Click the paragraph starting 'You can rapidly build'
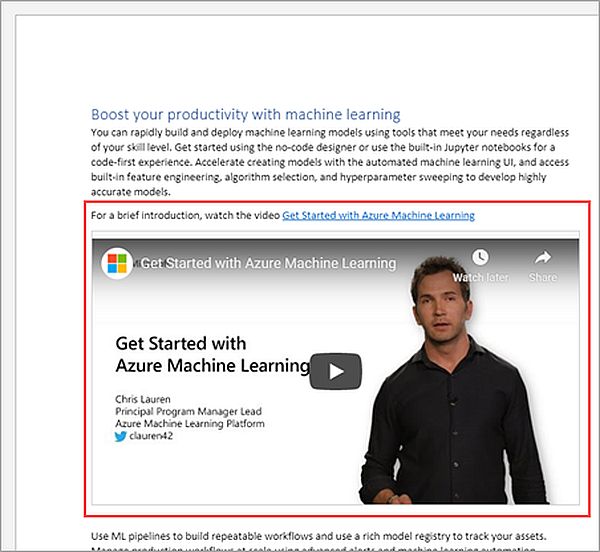The height and width of the screenshot is (552, 600). pyautogui.click(x=330, y=162)
